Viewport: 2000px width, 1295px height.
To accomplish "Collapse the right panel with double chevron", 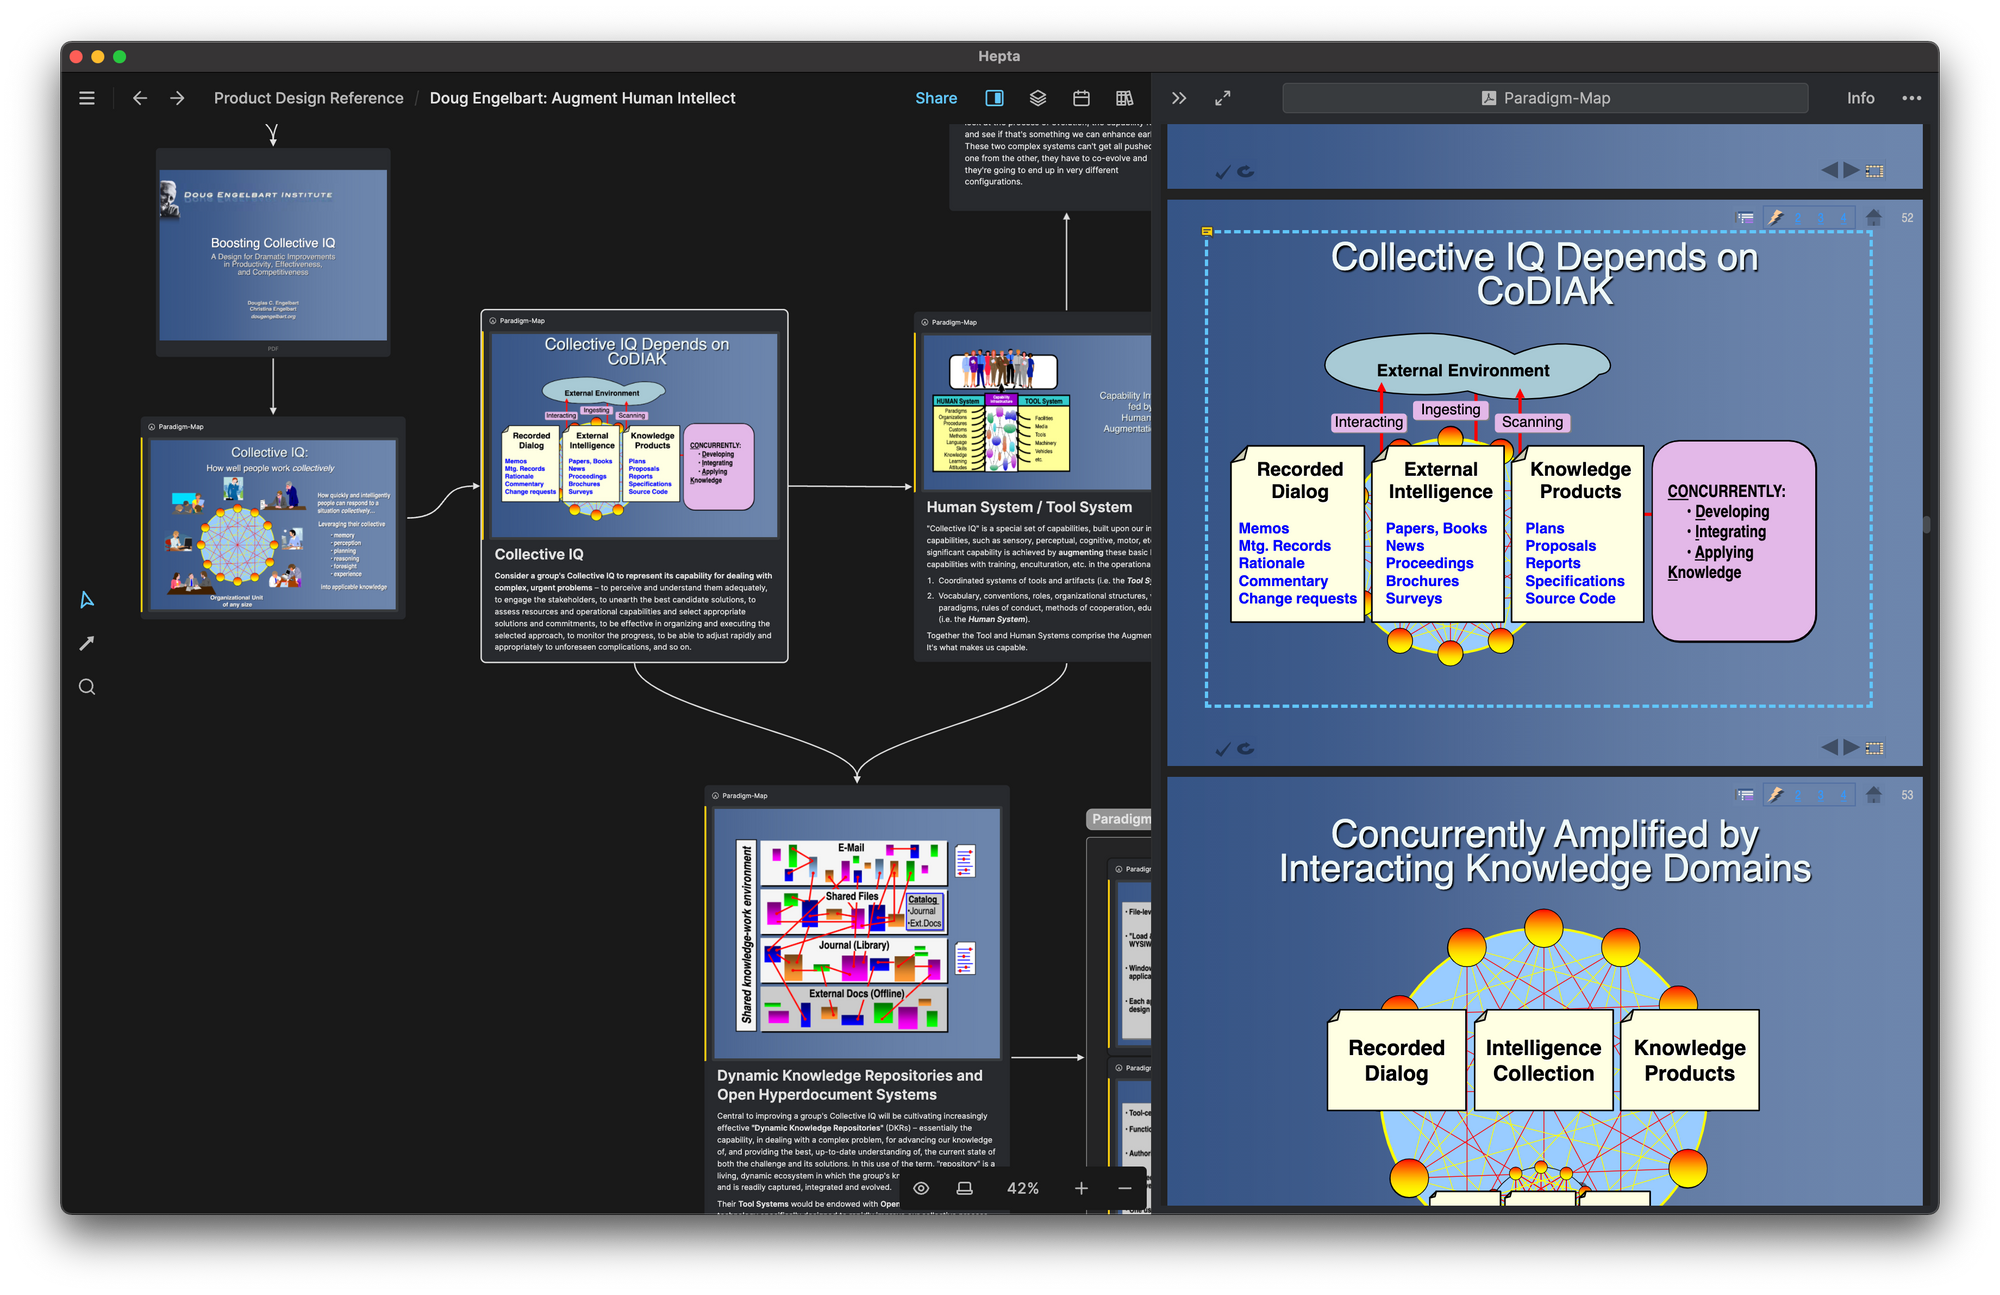I will tap(1179, 98).
